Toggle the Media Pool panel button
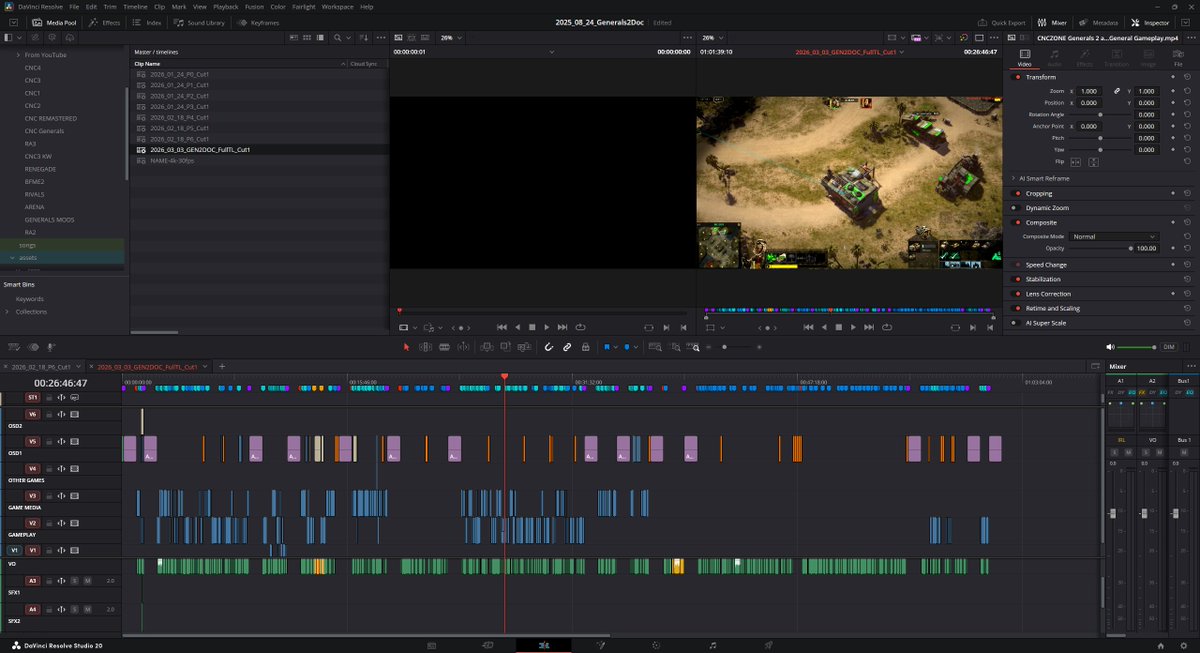Viewport: 1200px width, 653px height. [53, 22]
